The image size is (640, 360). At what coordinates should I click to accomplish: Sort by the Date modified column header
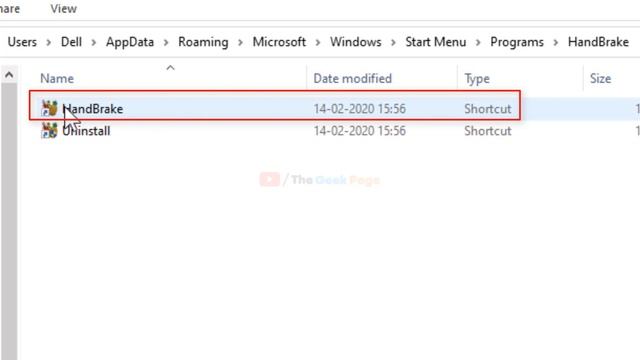tap(352, 78)
